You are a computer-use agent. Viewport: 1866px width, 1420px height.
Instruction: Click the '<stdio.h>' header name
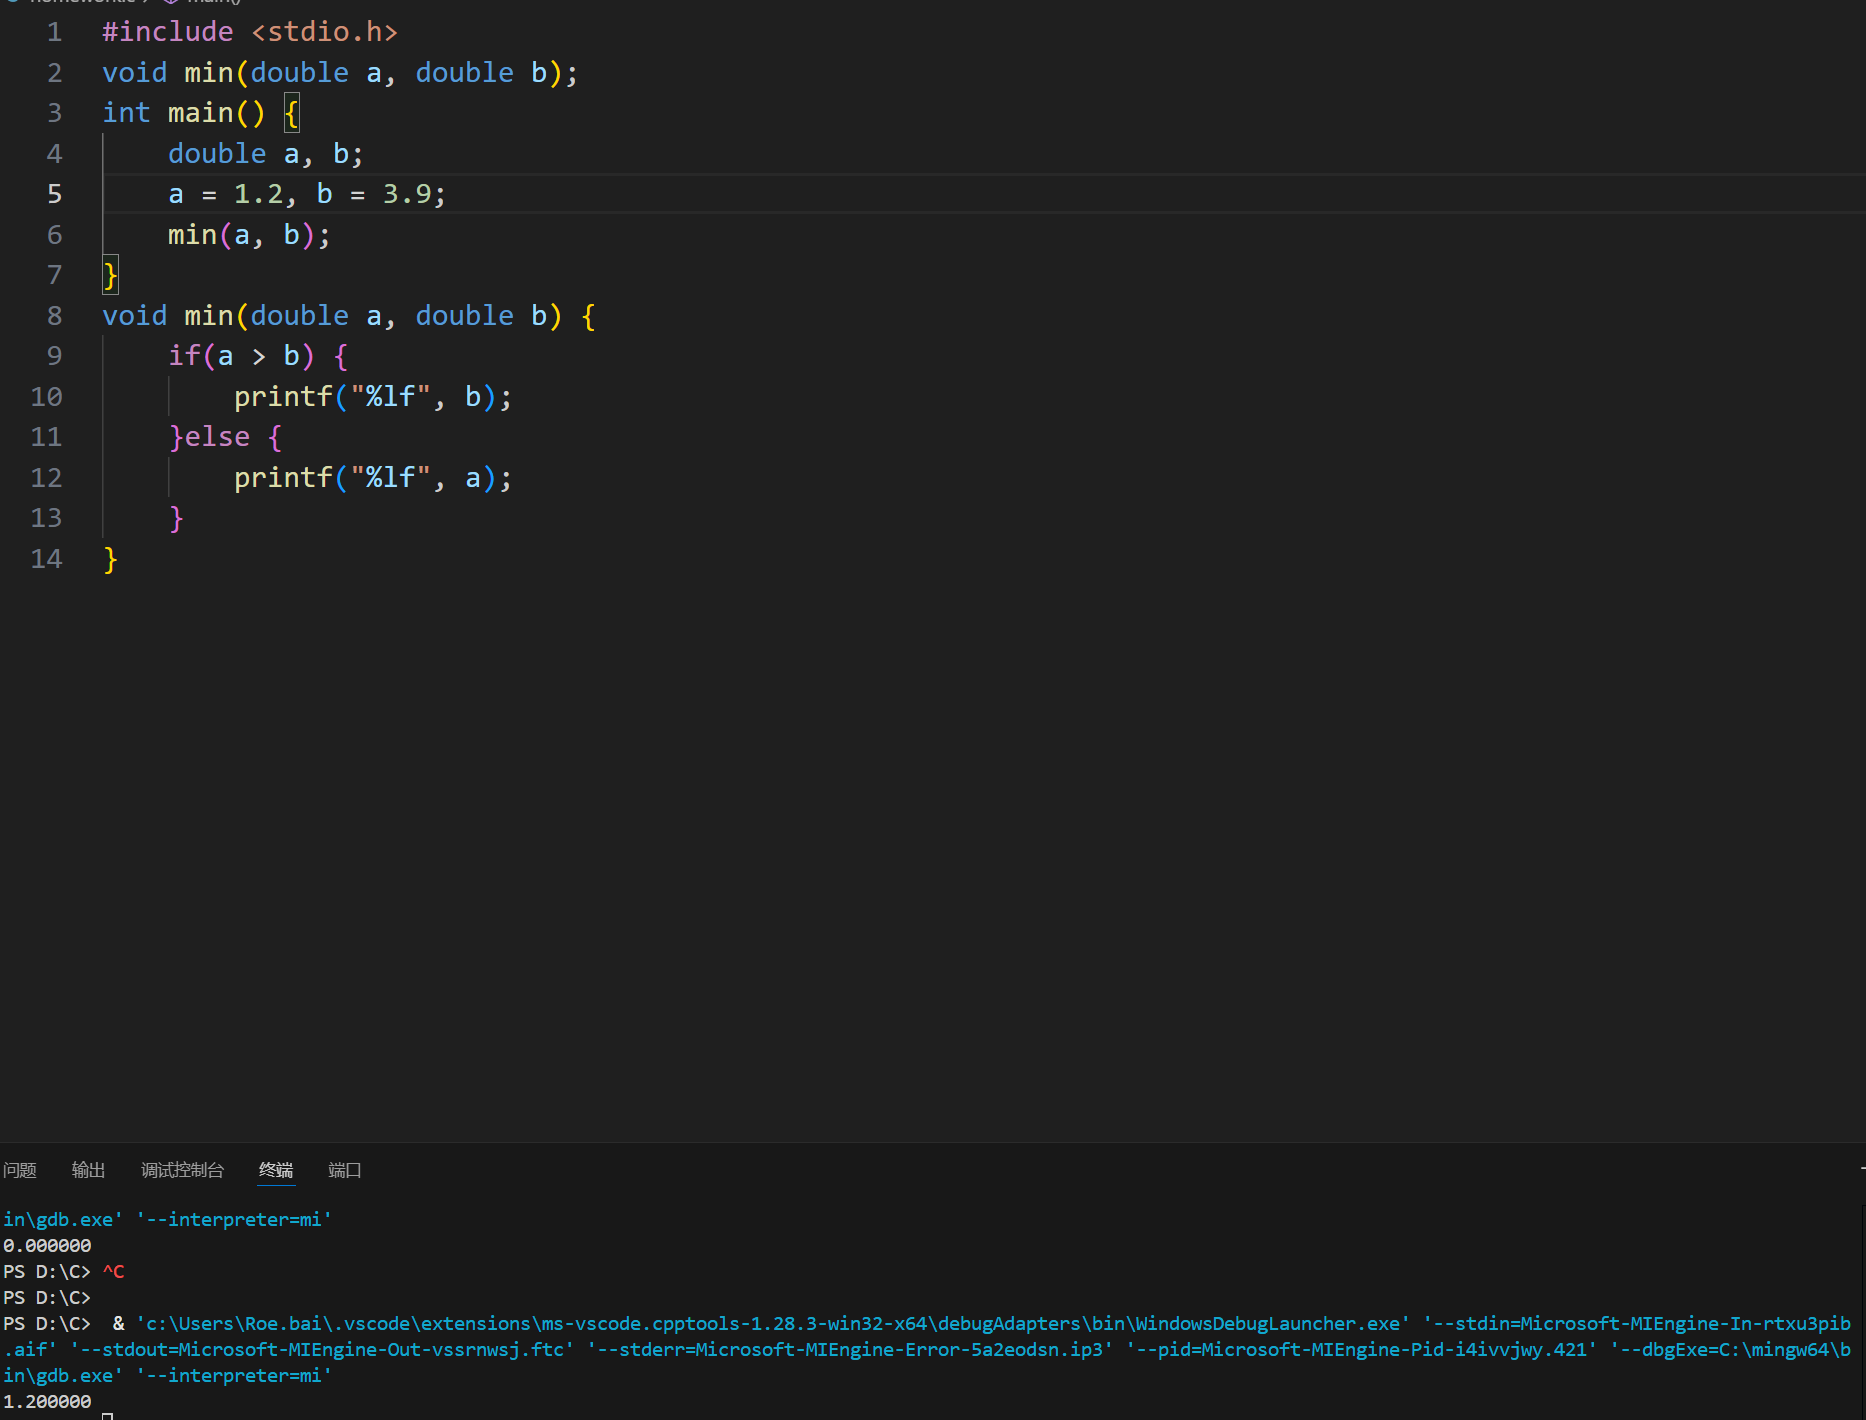click(325, 32)
